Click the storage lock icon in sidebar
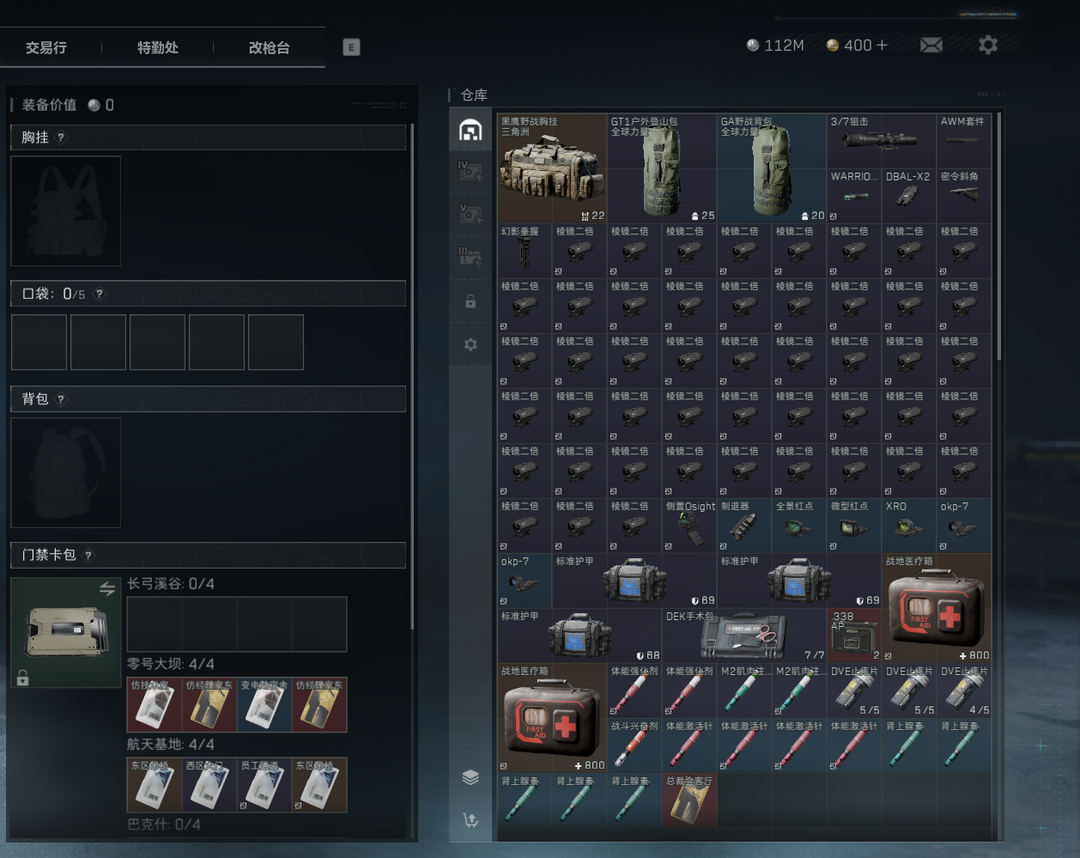Viewport: 1080px width, 858px height. tap(470, 301)
